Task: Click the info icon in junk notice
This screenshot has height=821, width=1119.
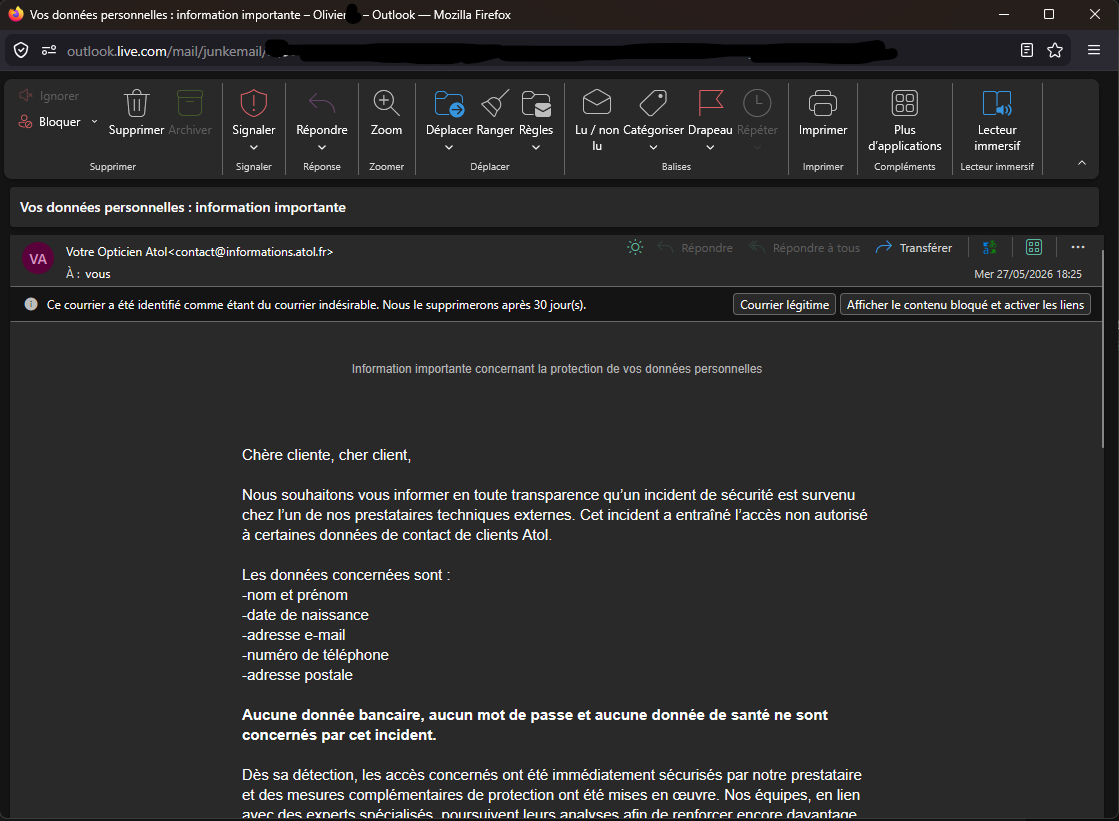Action: click(x=31, y=304)
